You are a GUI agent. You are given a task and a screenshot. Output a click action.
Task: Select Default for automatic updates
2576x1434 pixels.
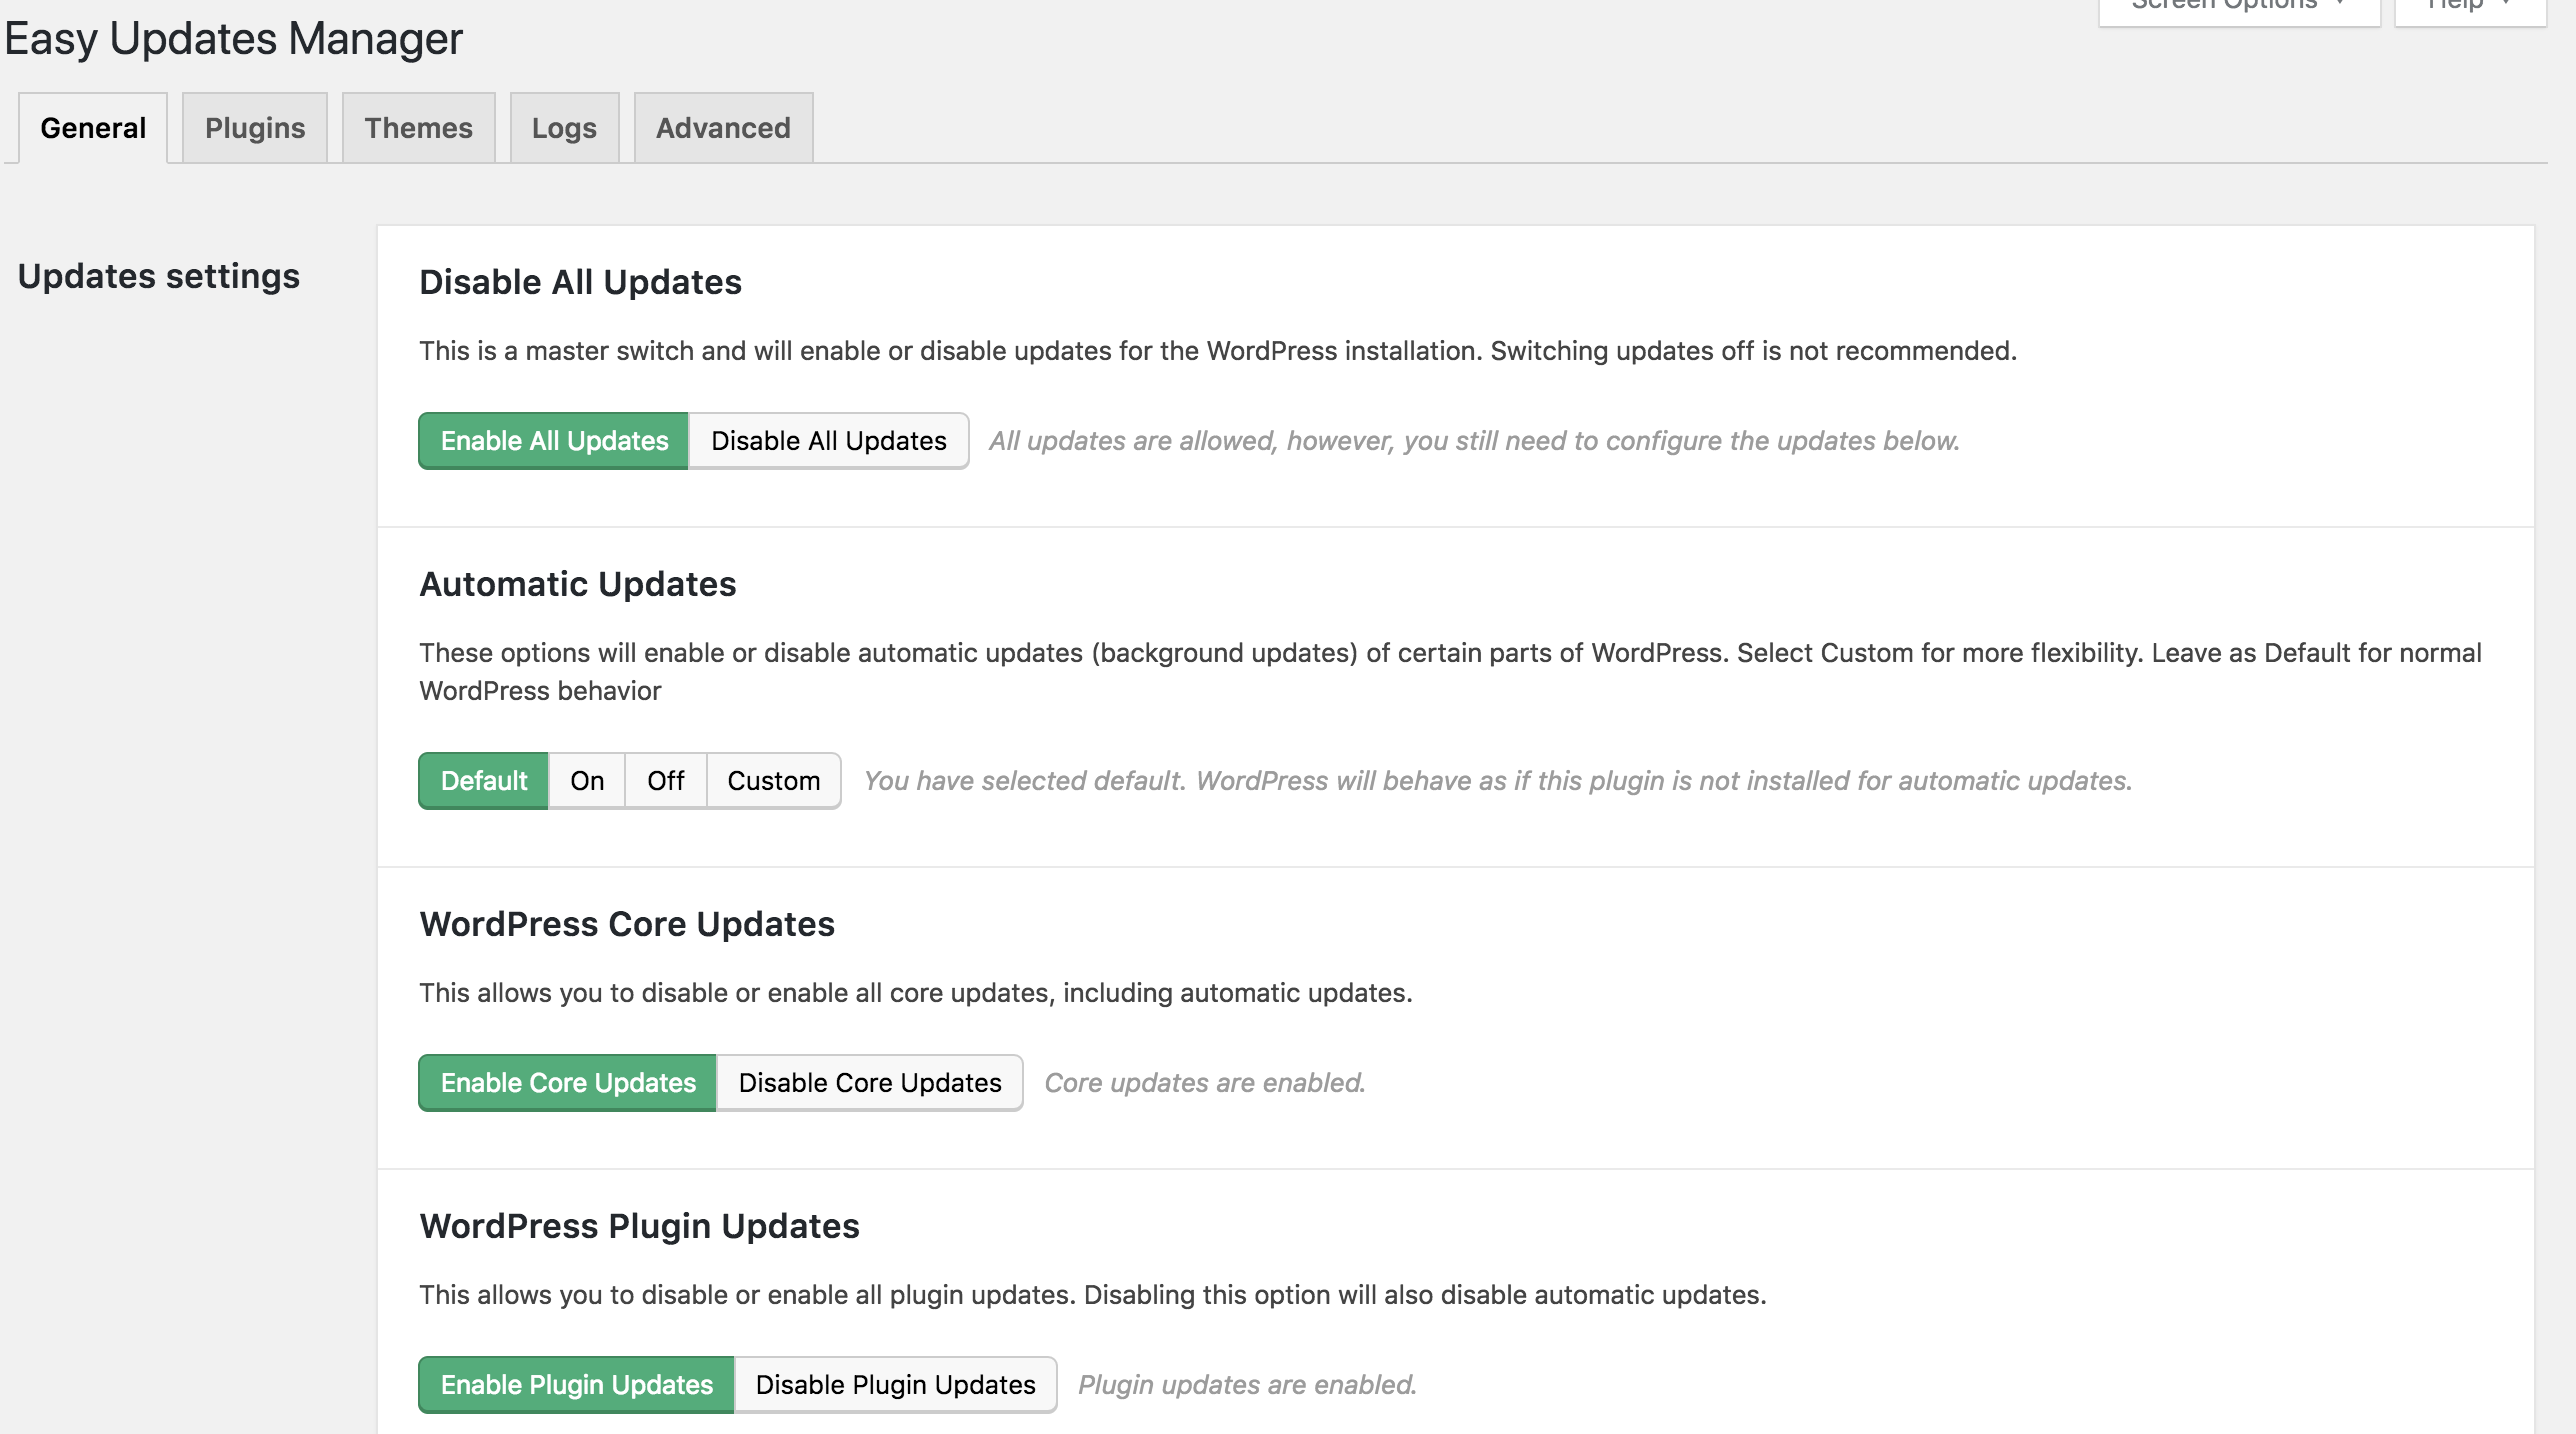484,781
